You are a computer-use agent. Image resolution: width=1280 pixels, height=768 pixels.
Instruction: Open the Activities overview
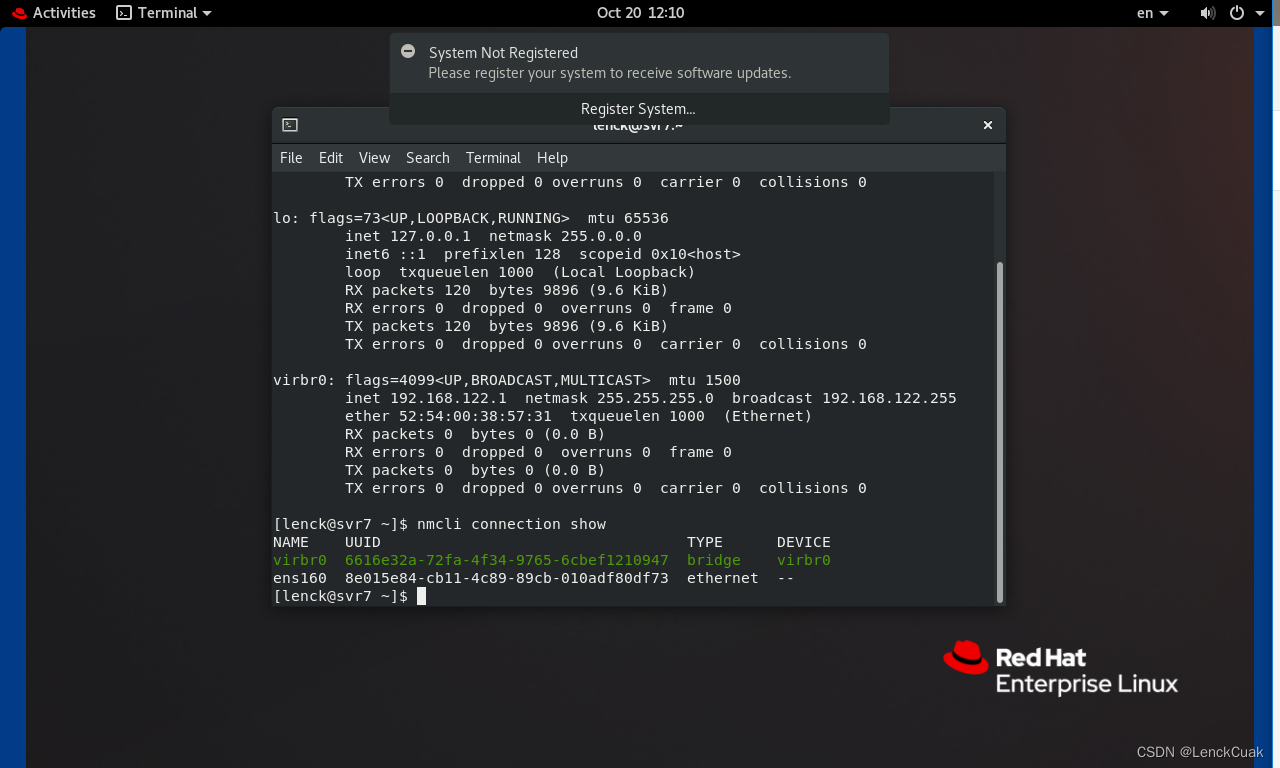[x=64, y=13]
